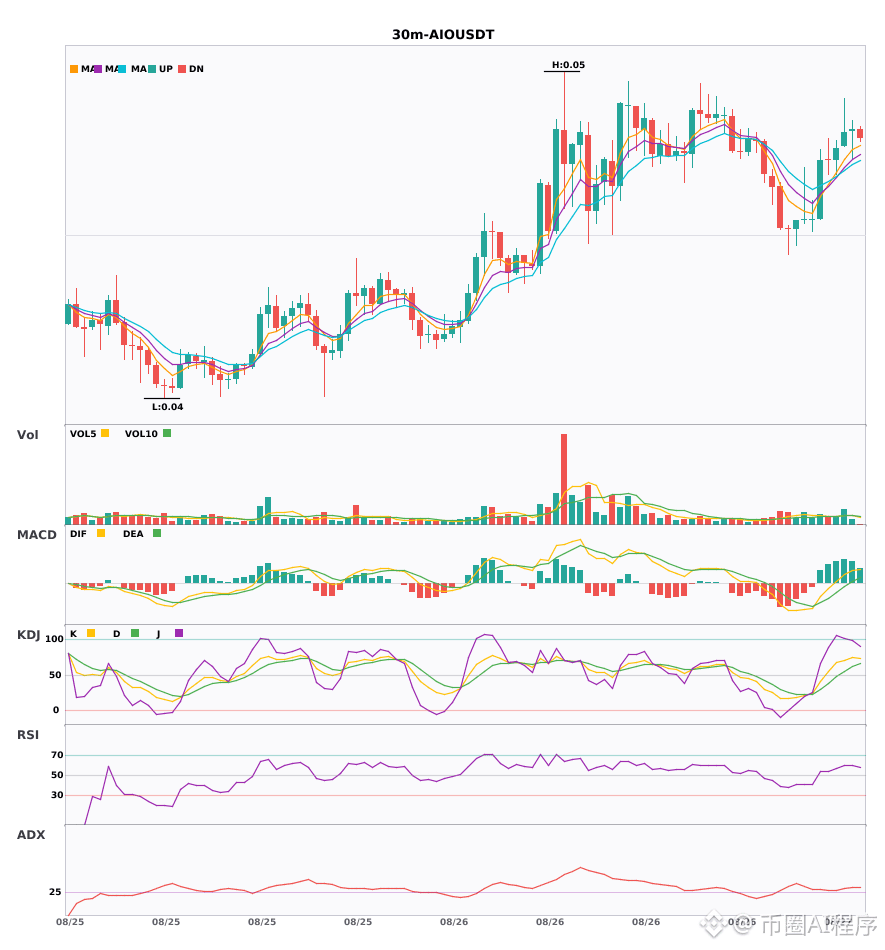Viewport: 885px width, 950px height.
Task: Click the H:0.05 high price label
Action: pyautogui.click(x=568, y=65)
